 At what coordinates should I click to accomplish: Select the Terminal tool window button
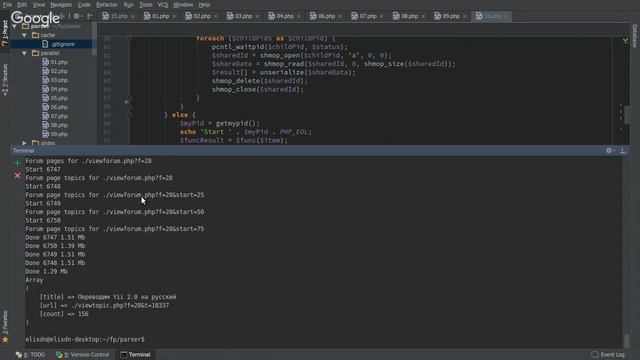point(136,355)
